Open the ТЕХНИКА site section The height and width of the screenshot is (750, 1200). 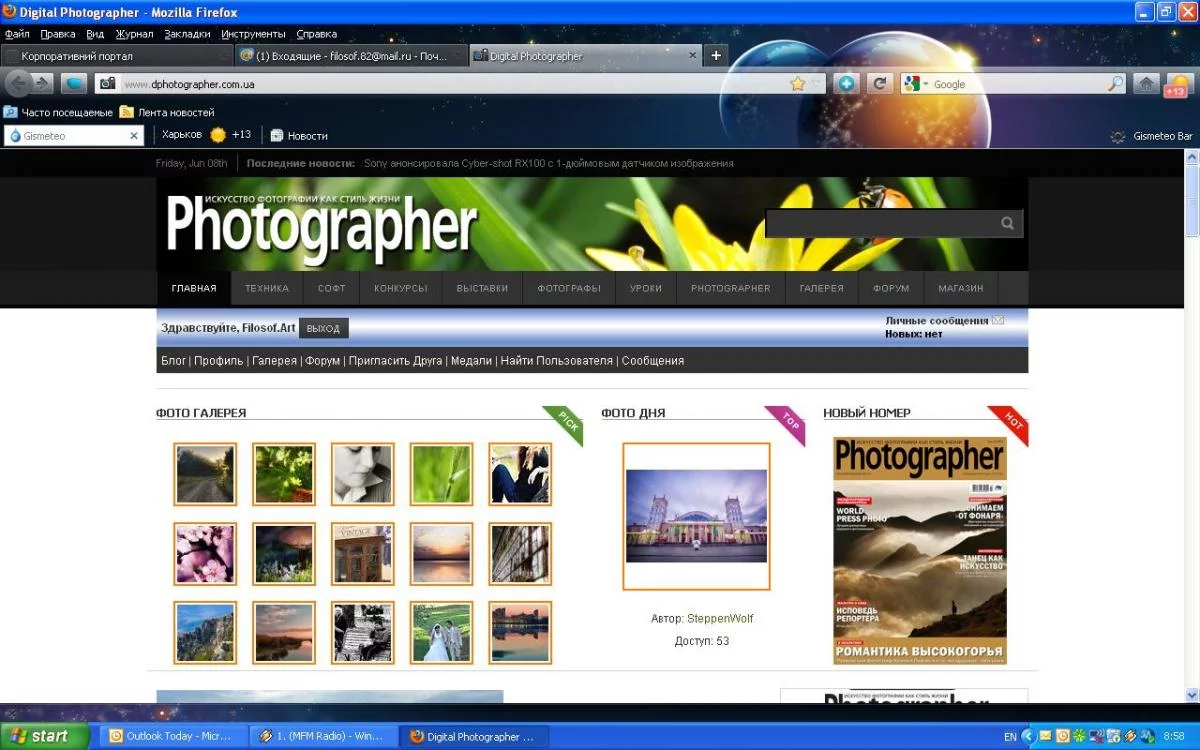(267, 288)
